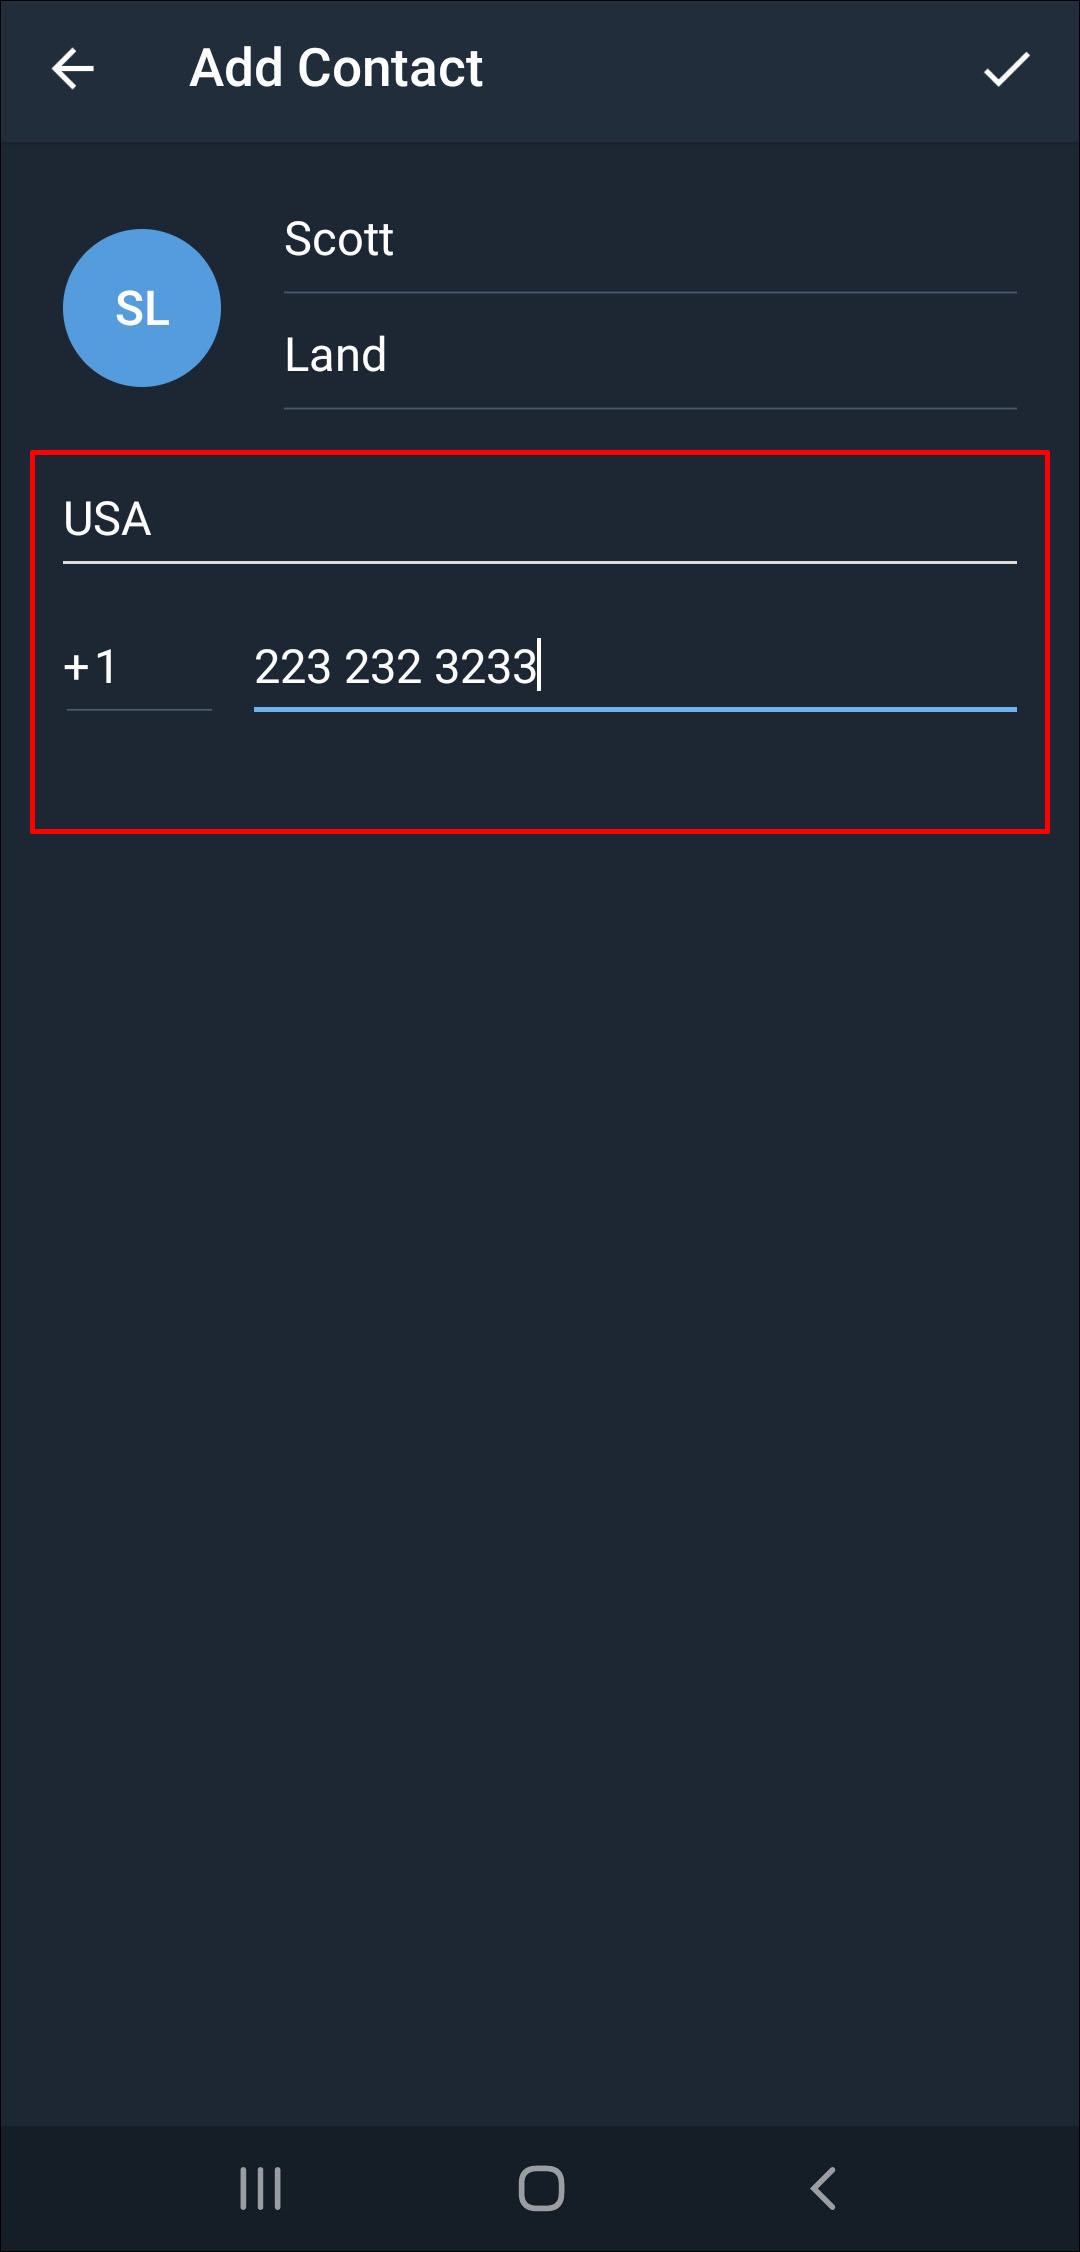Open Android recent apps navigation button

pos(260,2188)
